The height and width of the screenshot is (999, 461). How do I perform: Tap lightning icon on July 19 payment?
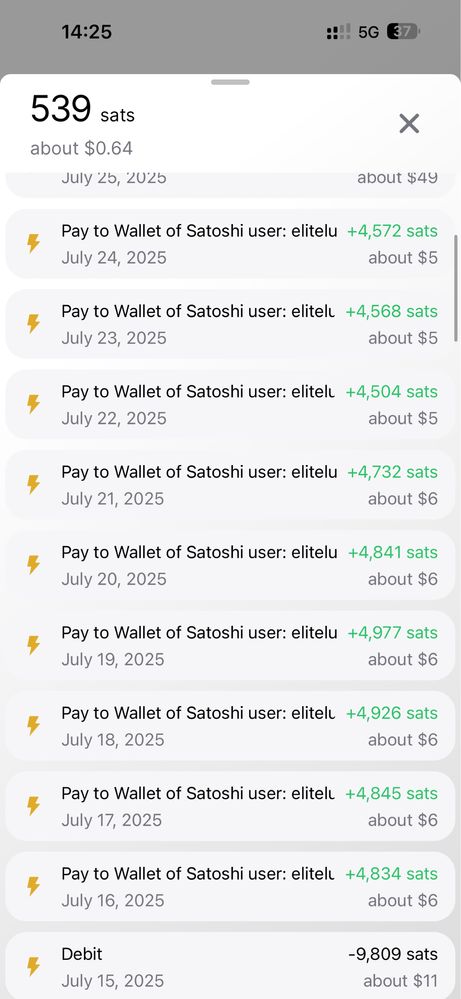[x=33, y=645]
